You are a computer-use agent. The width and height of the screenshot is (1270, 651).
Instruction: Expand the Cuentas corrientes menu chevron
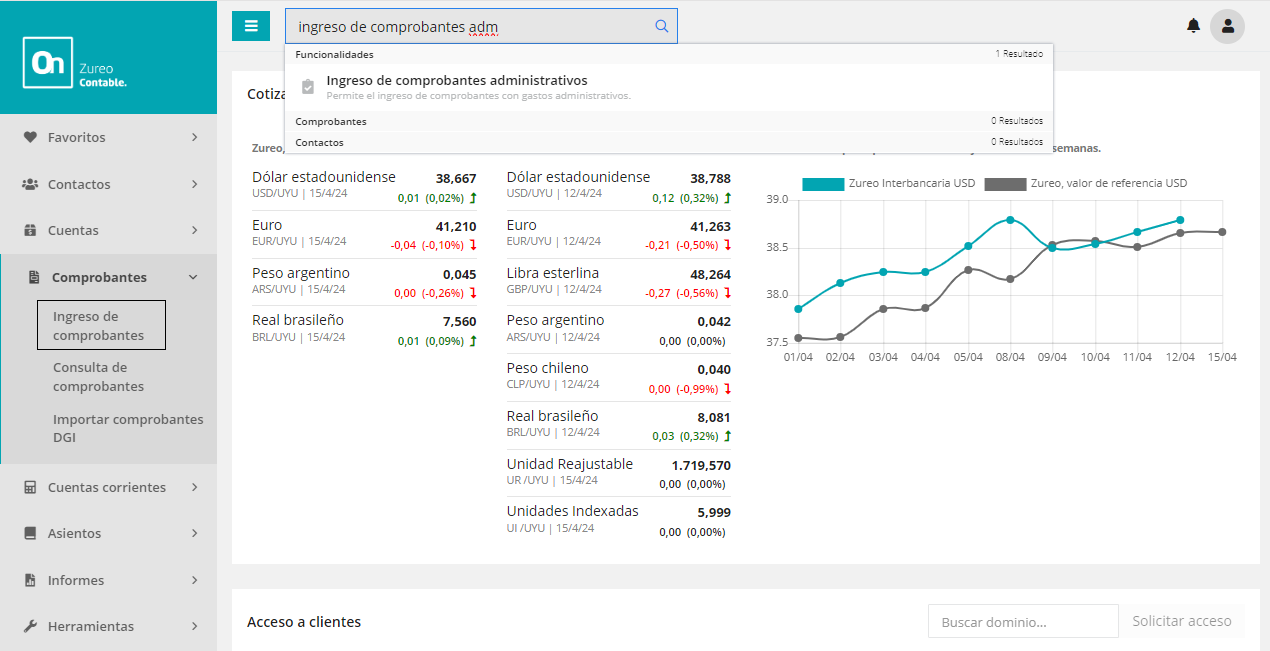194,487
